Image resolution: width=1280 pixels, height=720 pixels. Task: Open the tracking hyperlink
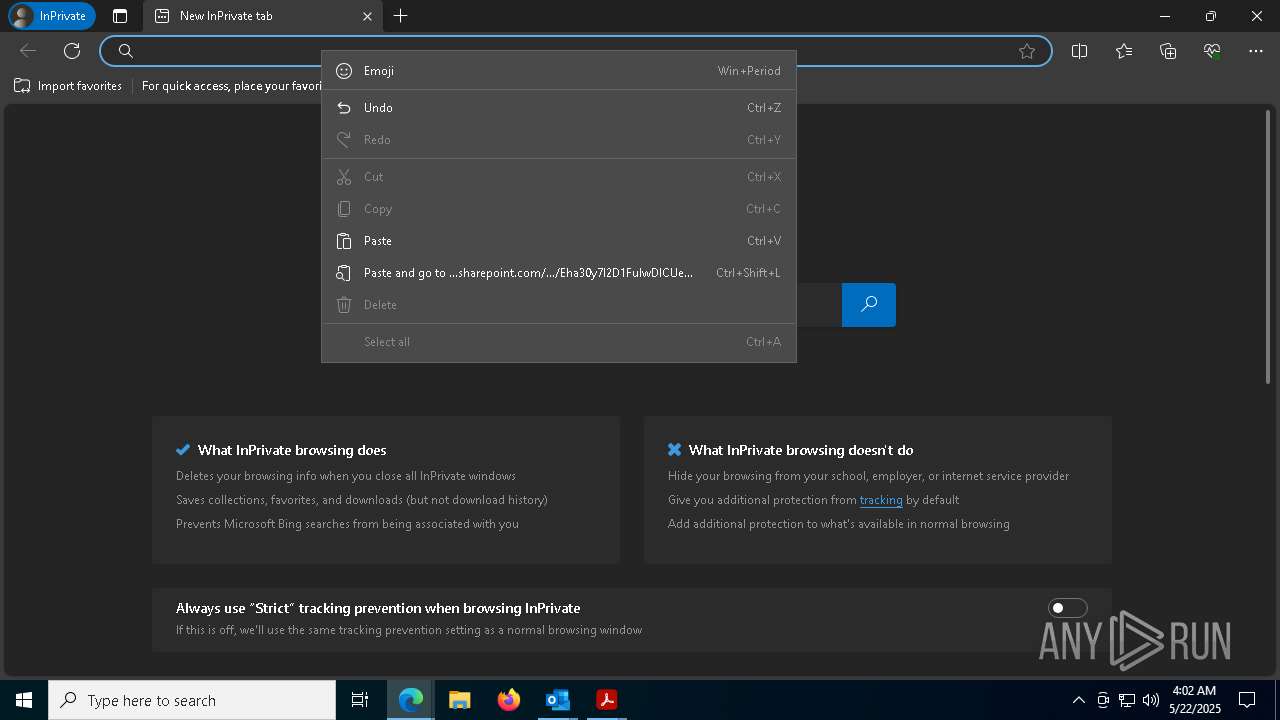point(881,500)
